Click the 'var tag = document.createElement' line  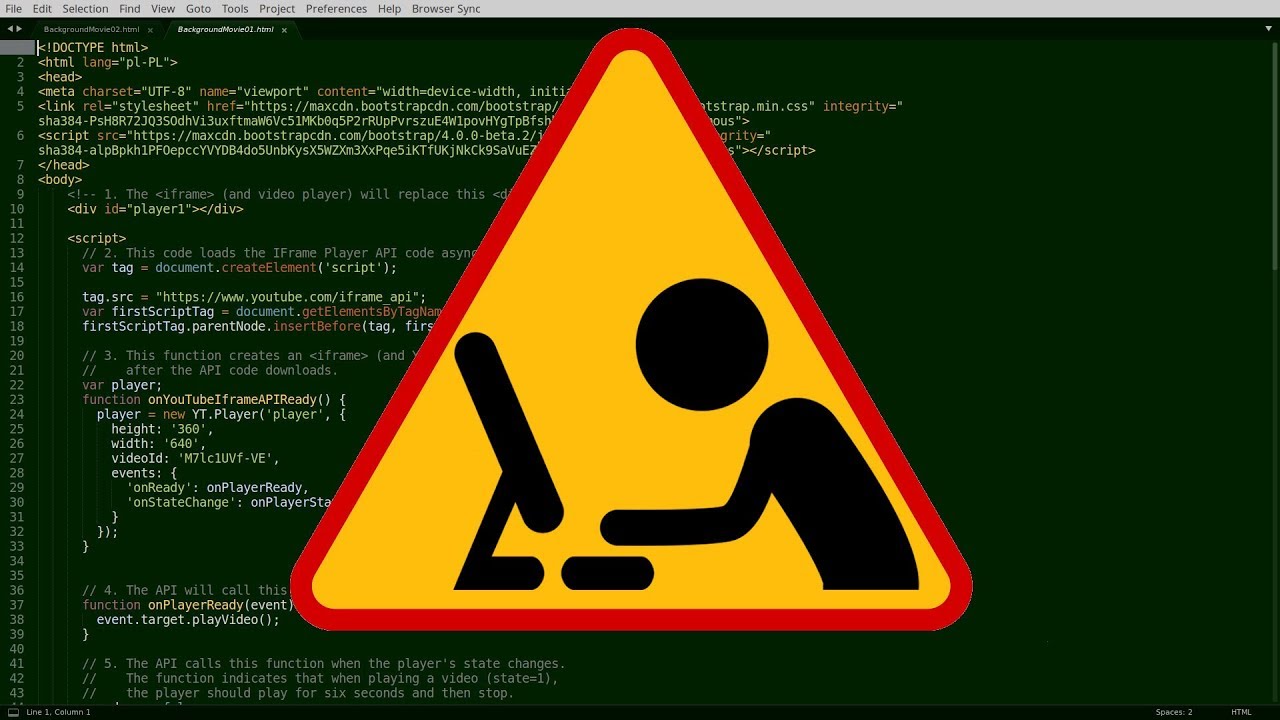(240, 268)
